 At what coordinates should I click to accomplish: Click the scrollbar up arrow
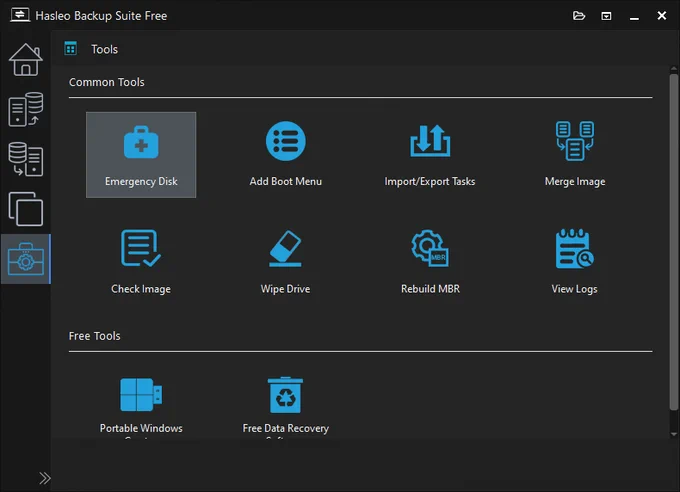[673, 69]
